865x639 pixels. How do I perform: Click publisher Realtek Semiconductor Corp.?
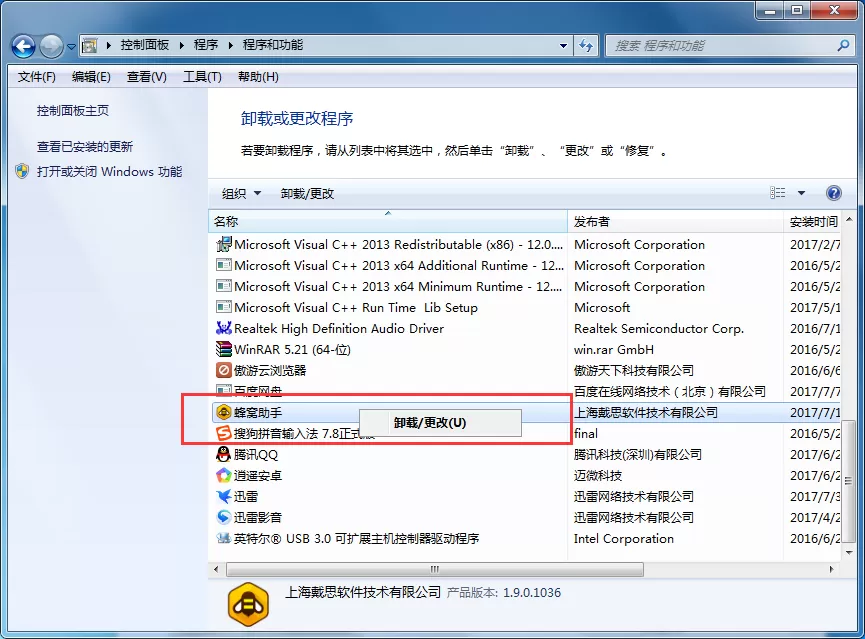coord(659,328)
